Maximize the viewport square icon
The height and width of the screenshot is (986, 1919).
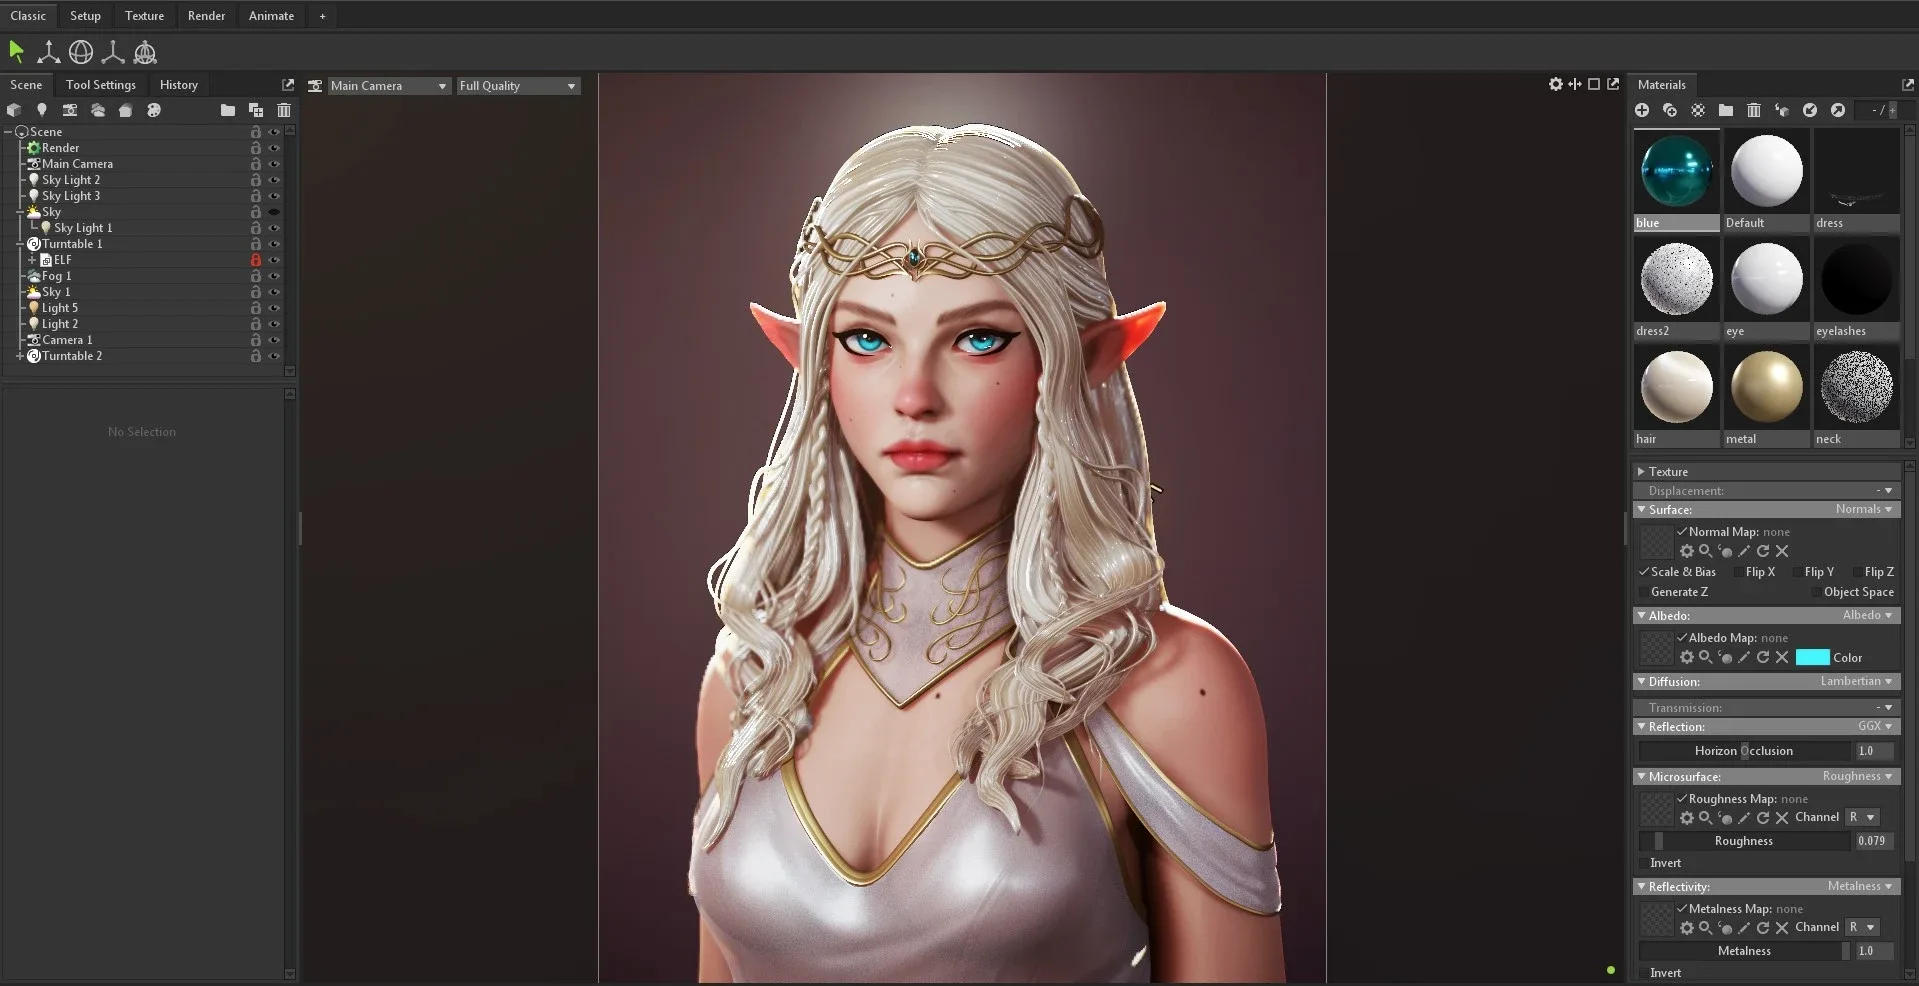coord(1594,84)
